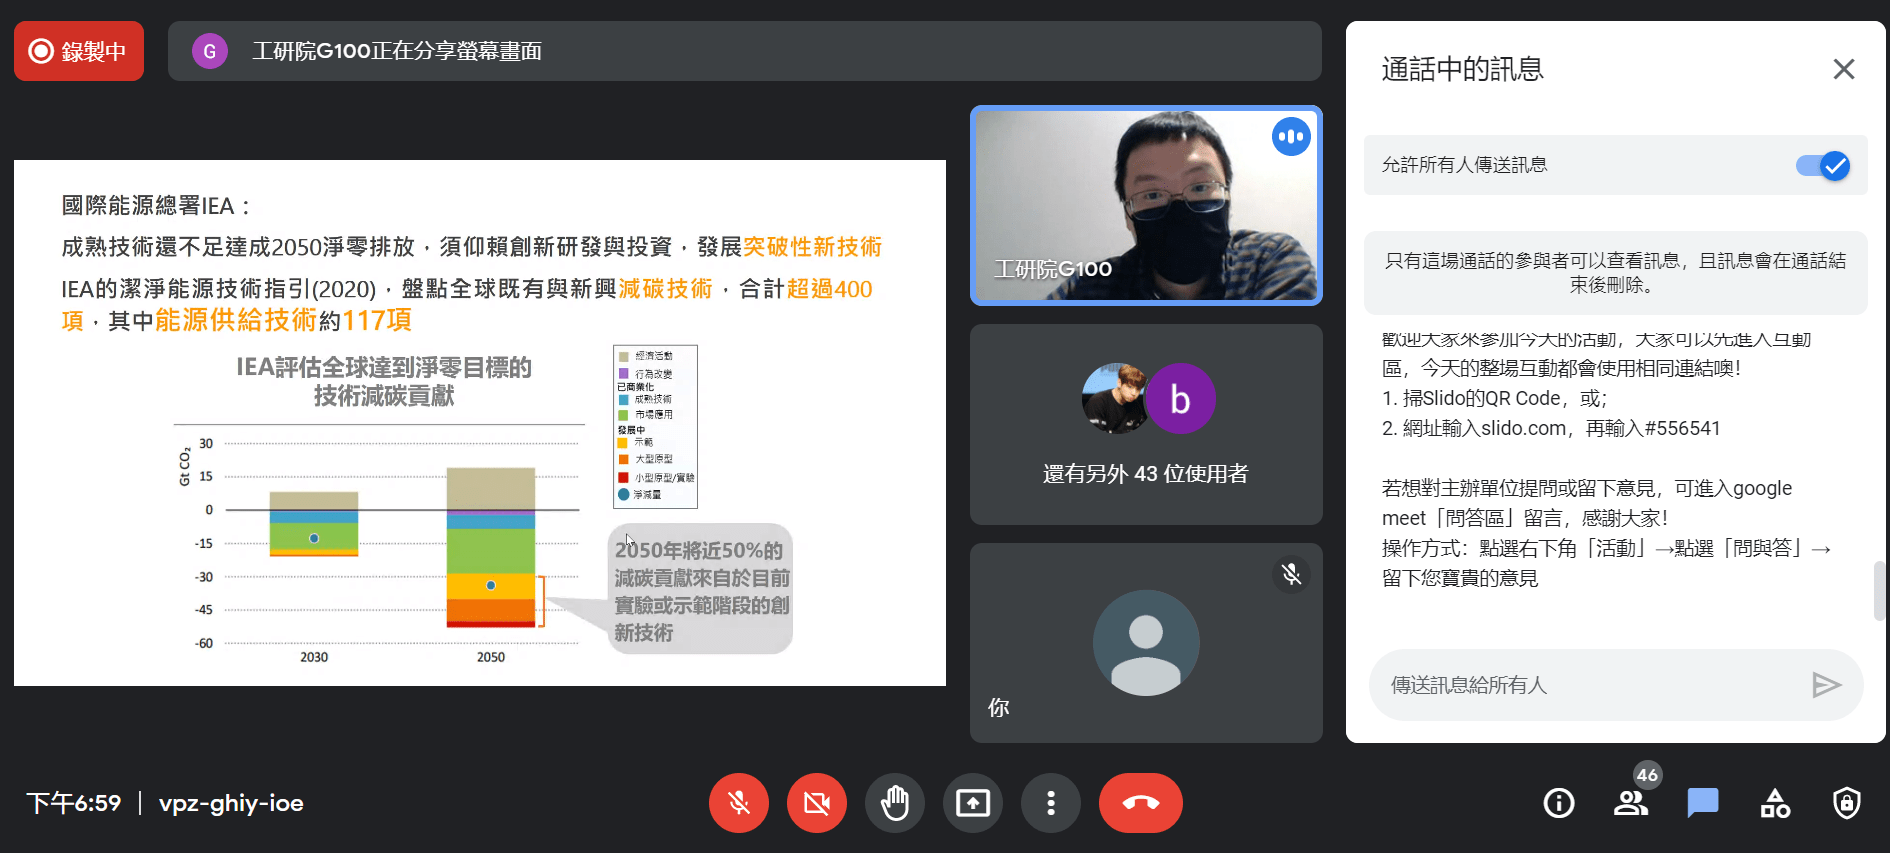The height and width of the screenshot is (853, 1890).
Task: Click the 工研院G100 screen sharing banner
Action: [744, 51]
